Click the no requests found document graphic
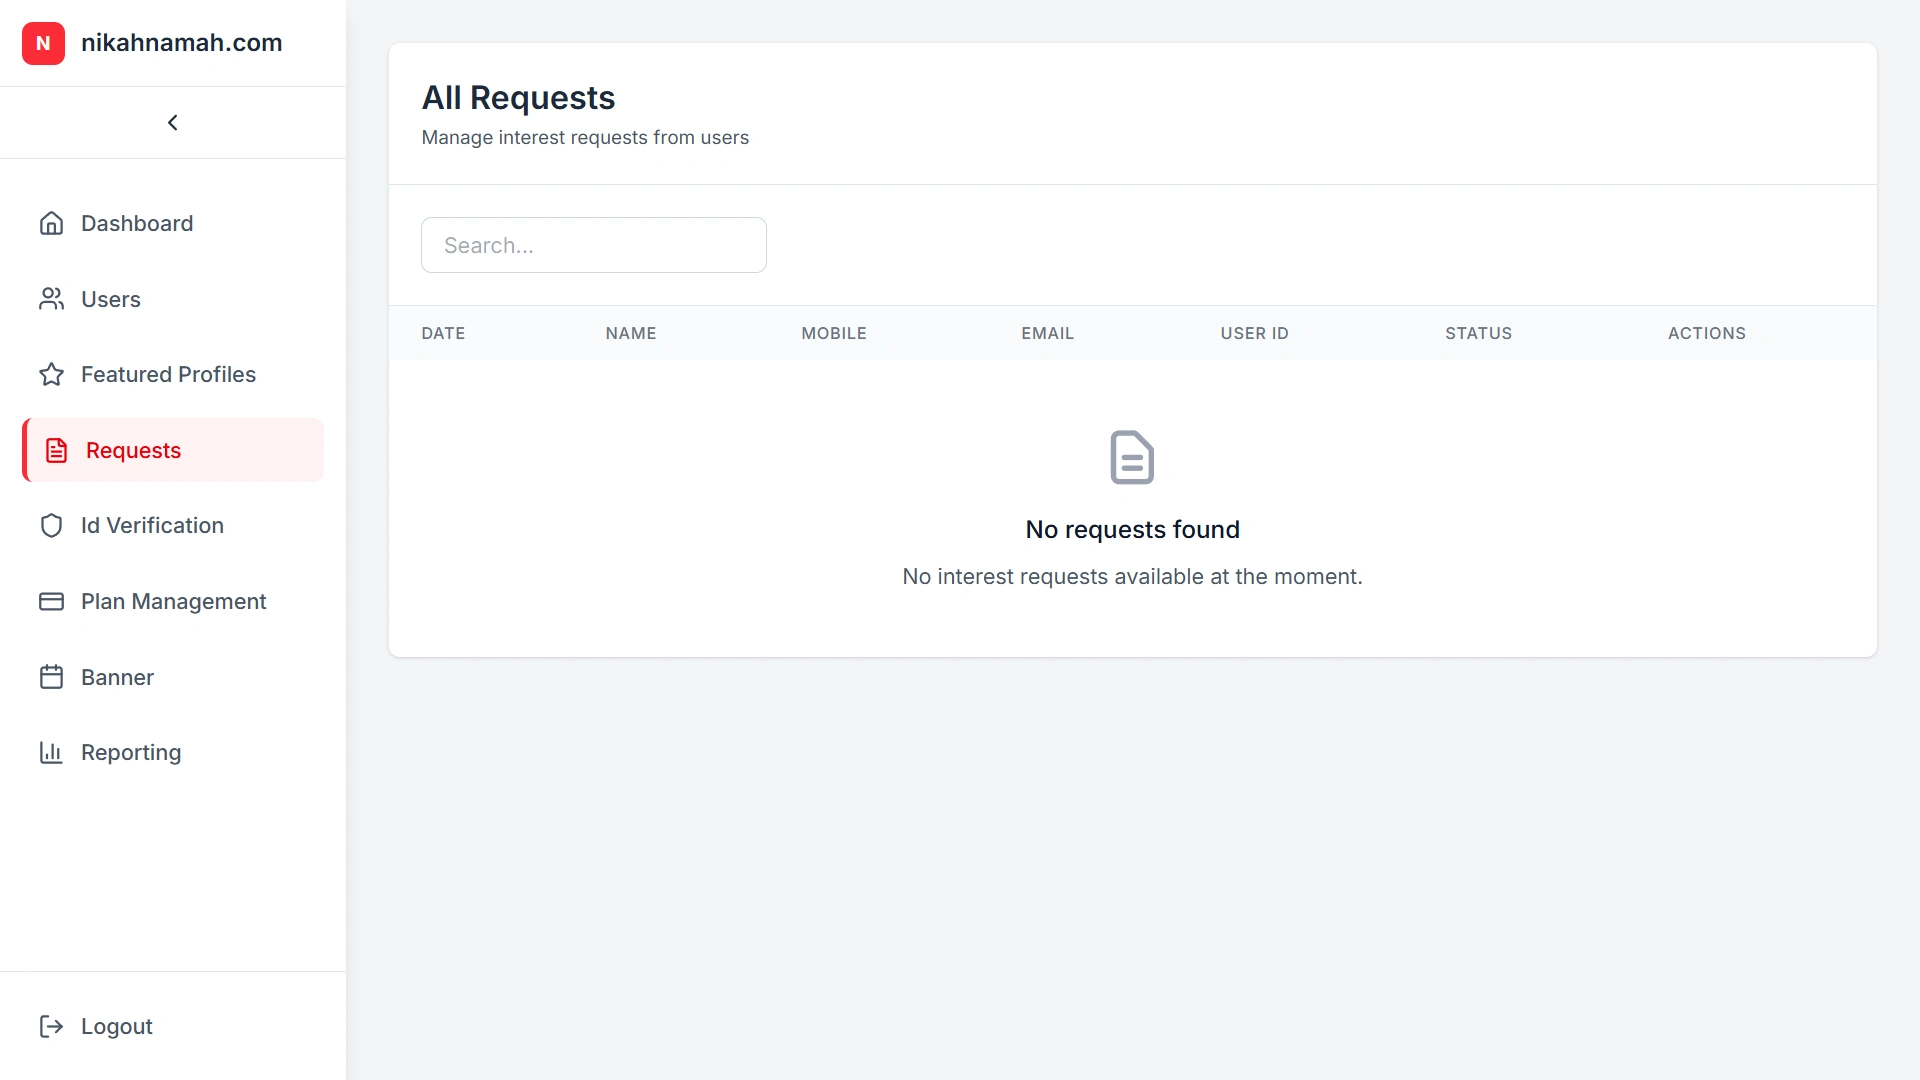1920x1080 pixels. (1132, 457)
